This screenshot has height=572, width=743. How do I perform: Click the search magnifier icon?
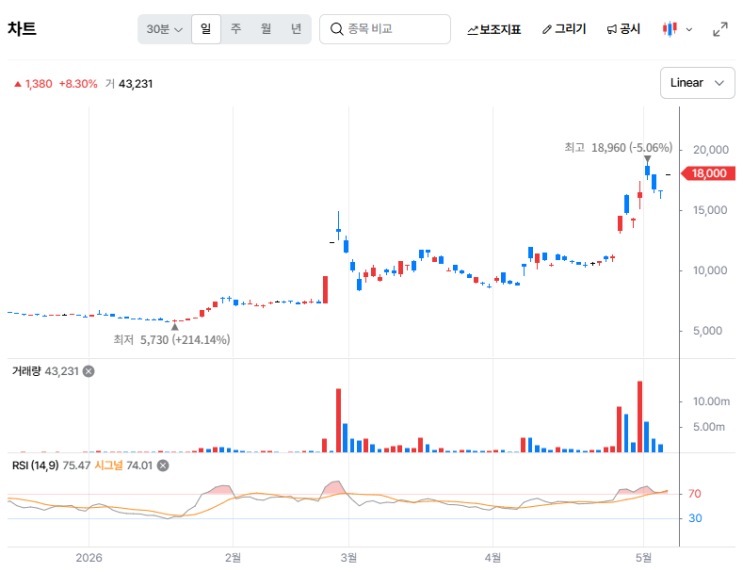tap(336, 29)
